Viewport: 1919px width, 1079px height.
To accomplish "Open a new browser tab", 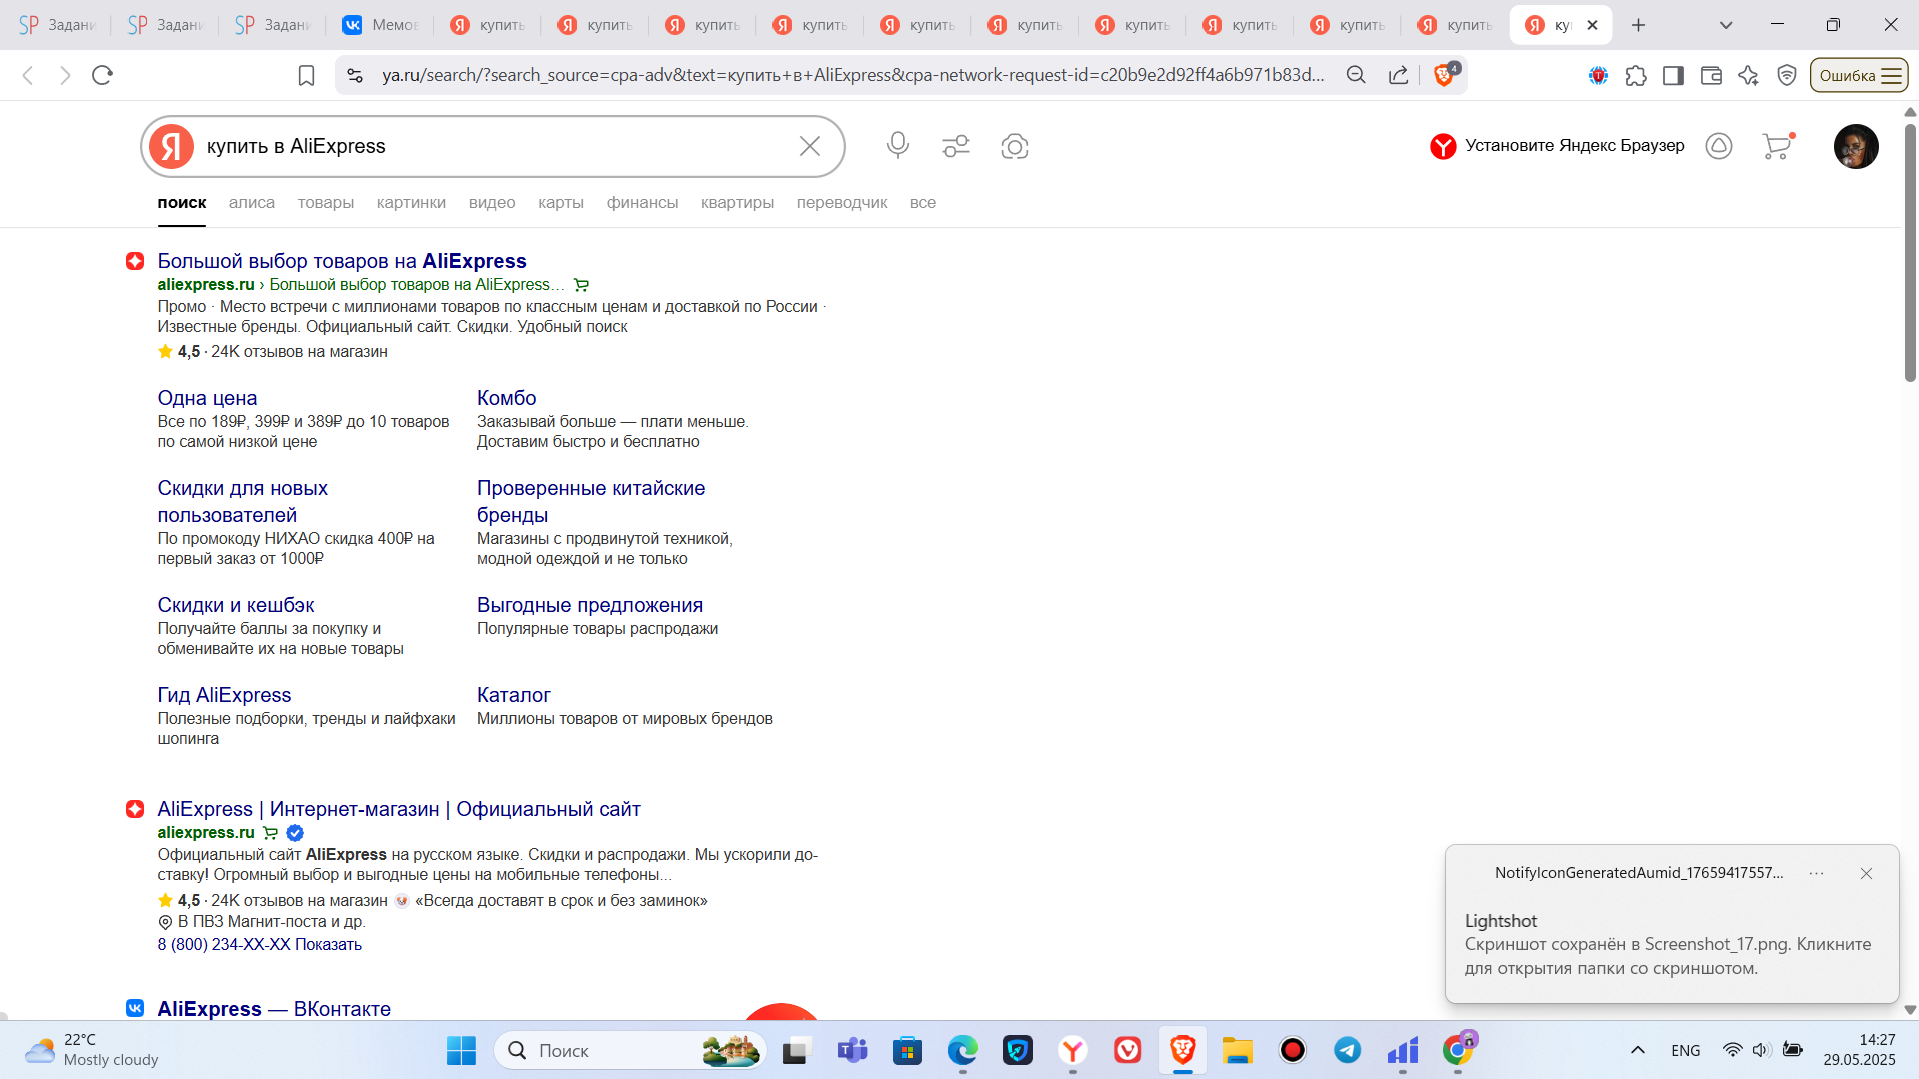I will tap(1638, 25).
